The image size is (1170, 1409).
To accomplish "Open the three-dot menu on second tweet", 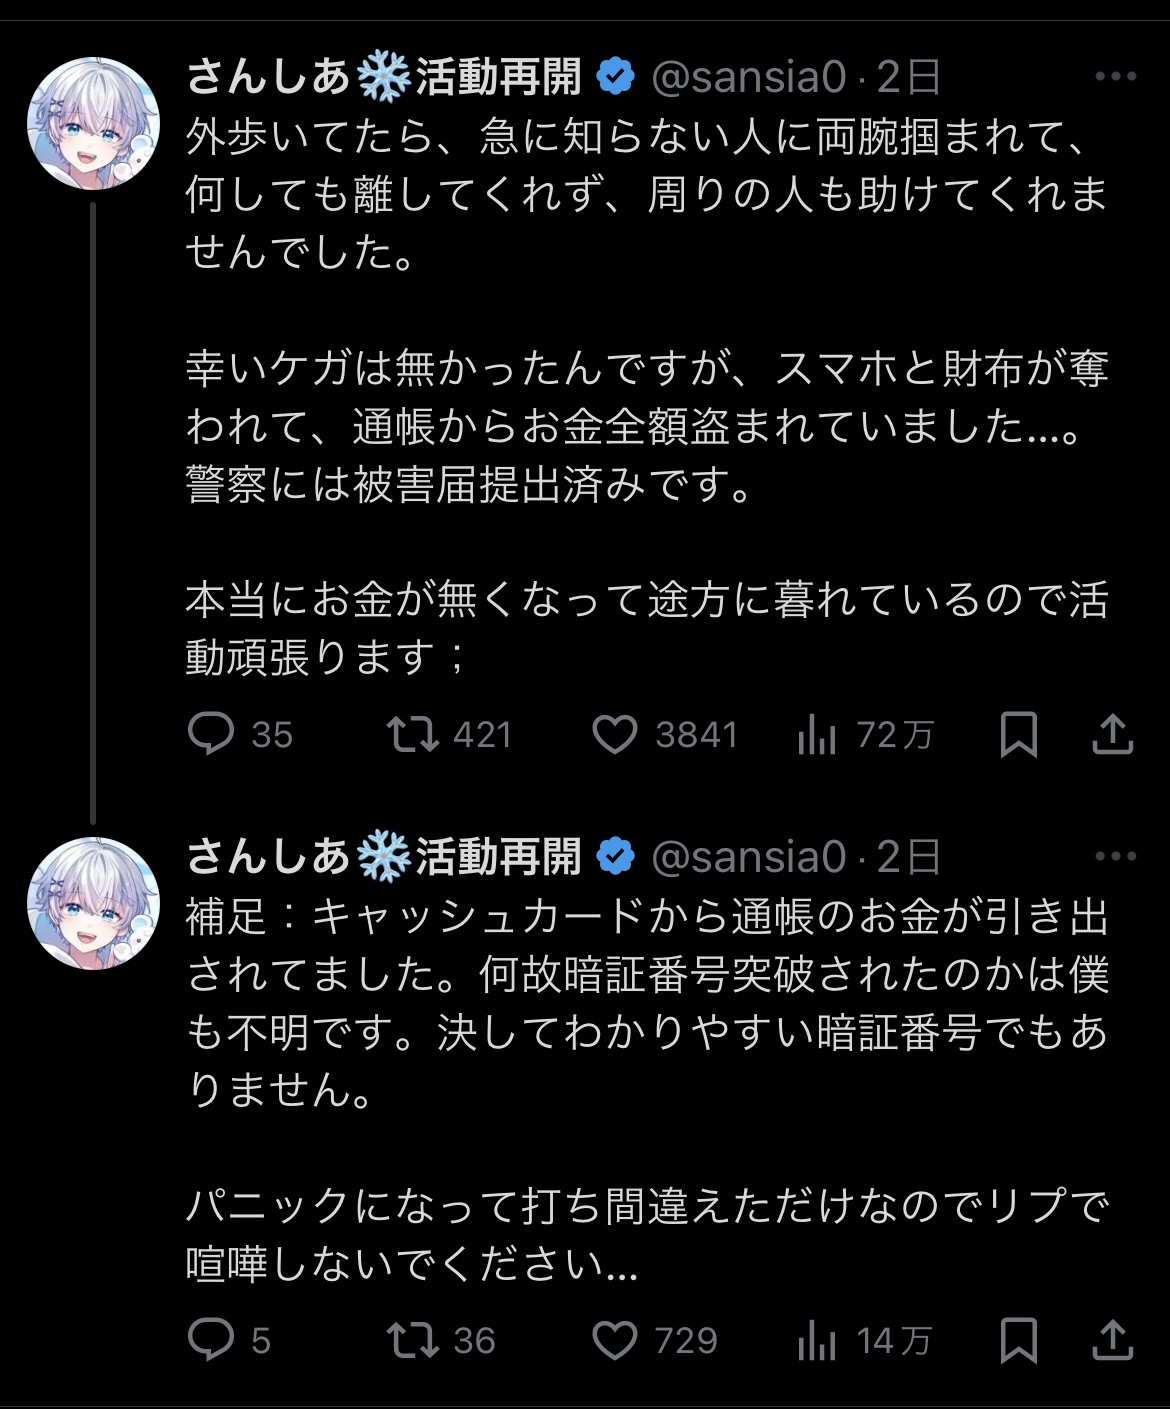I will 1115,857.
